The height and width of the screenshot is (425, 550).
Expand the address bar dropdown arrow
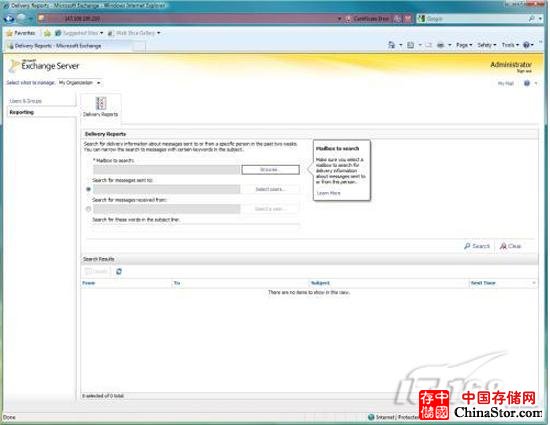[339, 19]
